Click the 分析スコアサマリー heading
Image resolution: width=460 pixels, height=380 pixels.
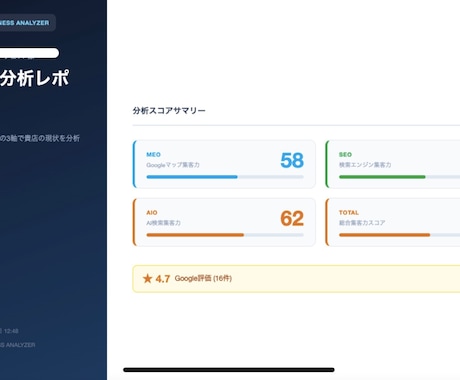coord(169,111)
